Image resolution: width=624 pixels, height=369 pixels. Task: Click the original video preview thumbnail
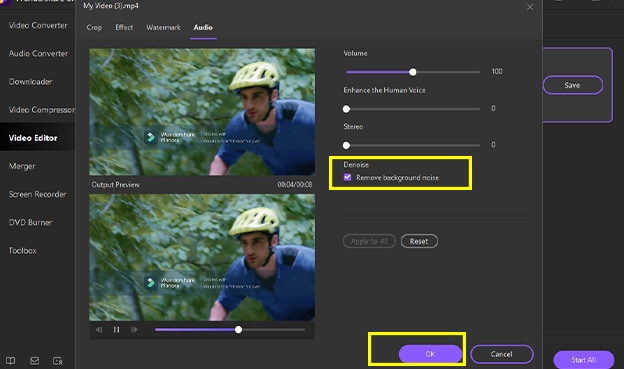pos(202,112)
